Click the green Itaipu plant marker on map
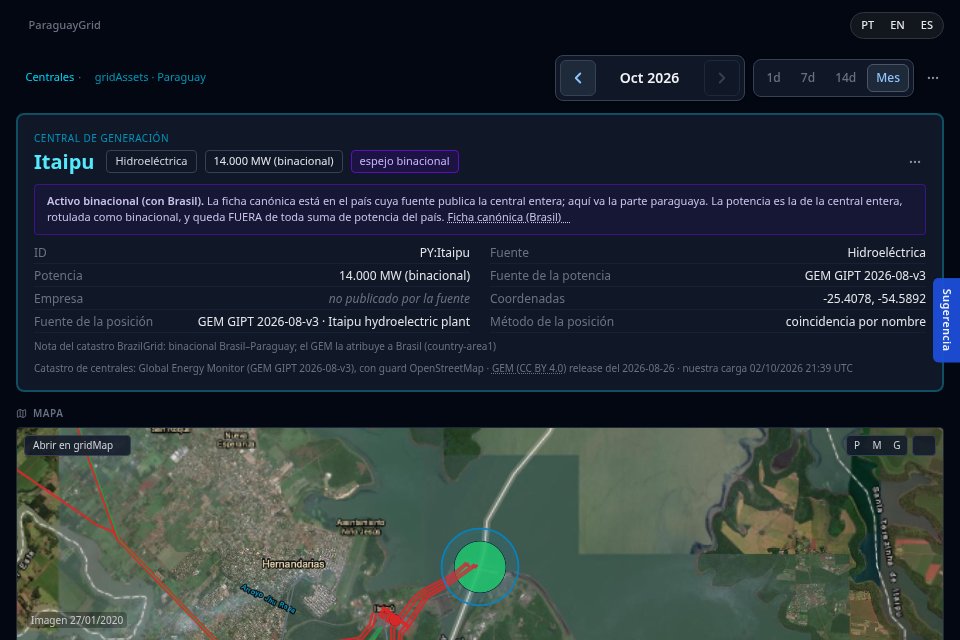The image size is (960, 640). tap(480, 567)
